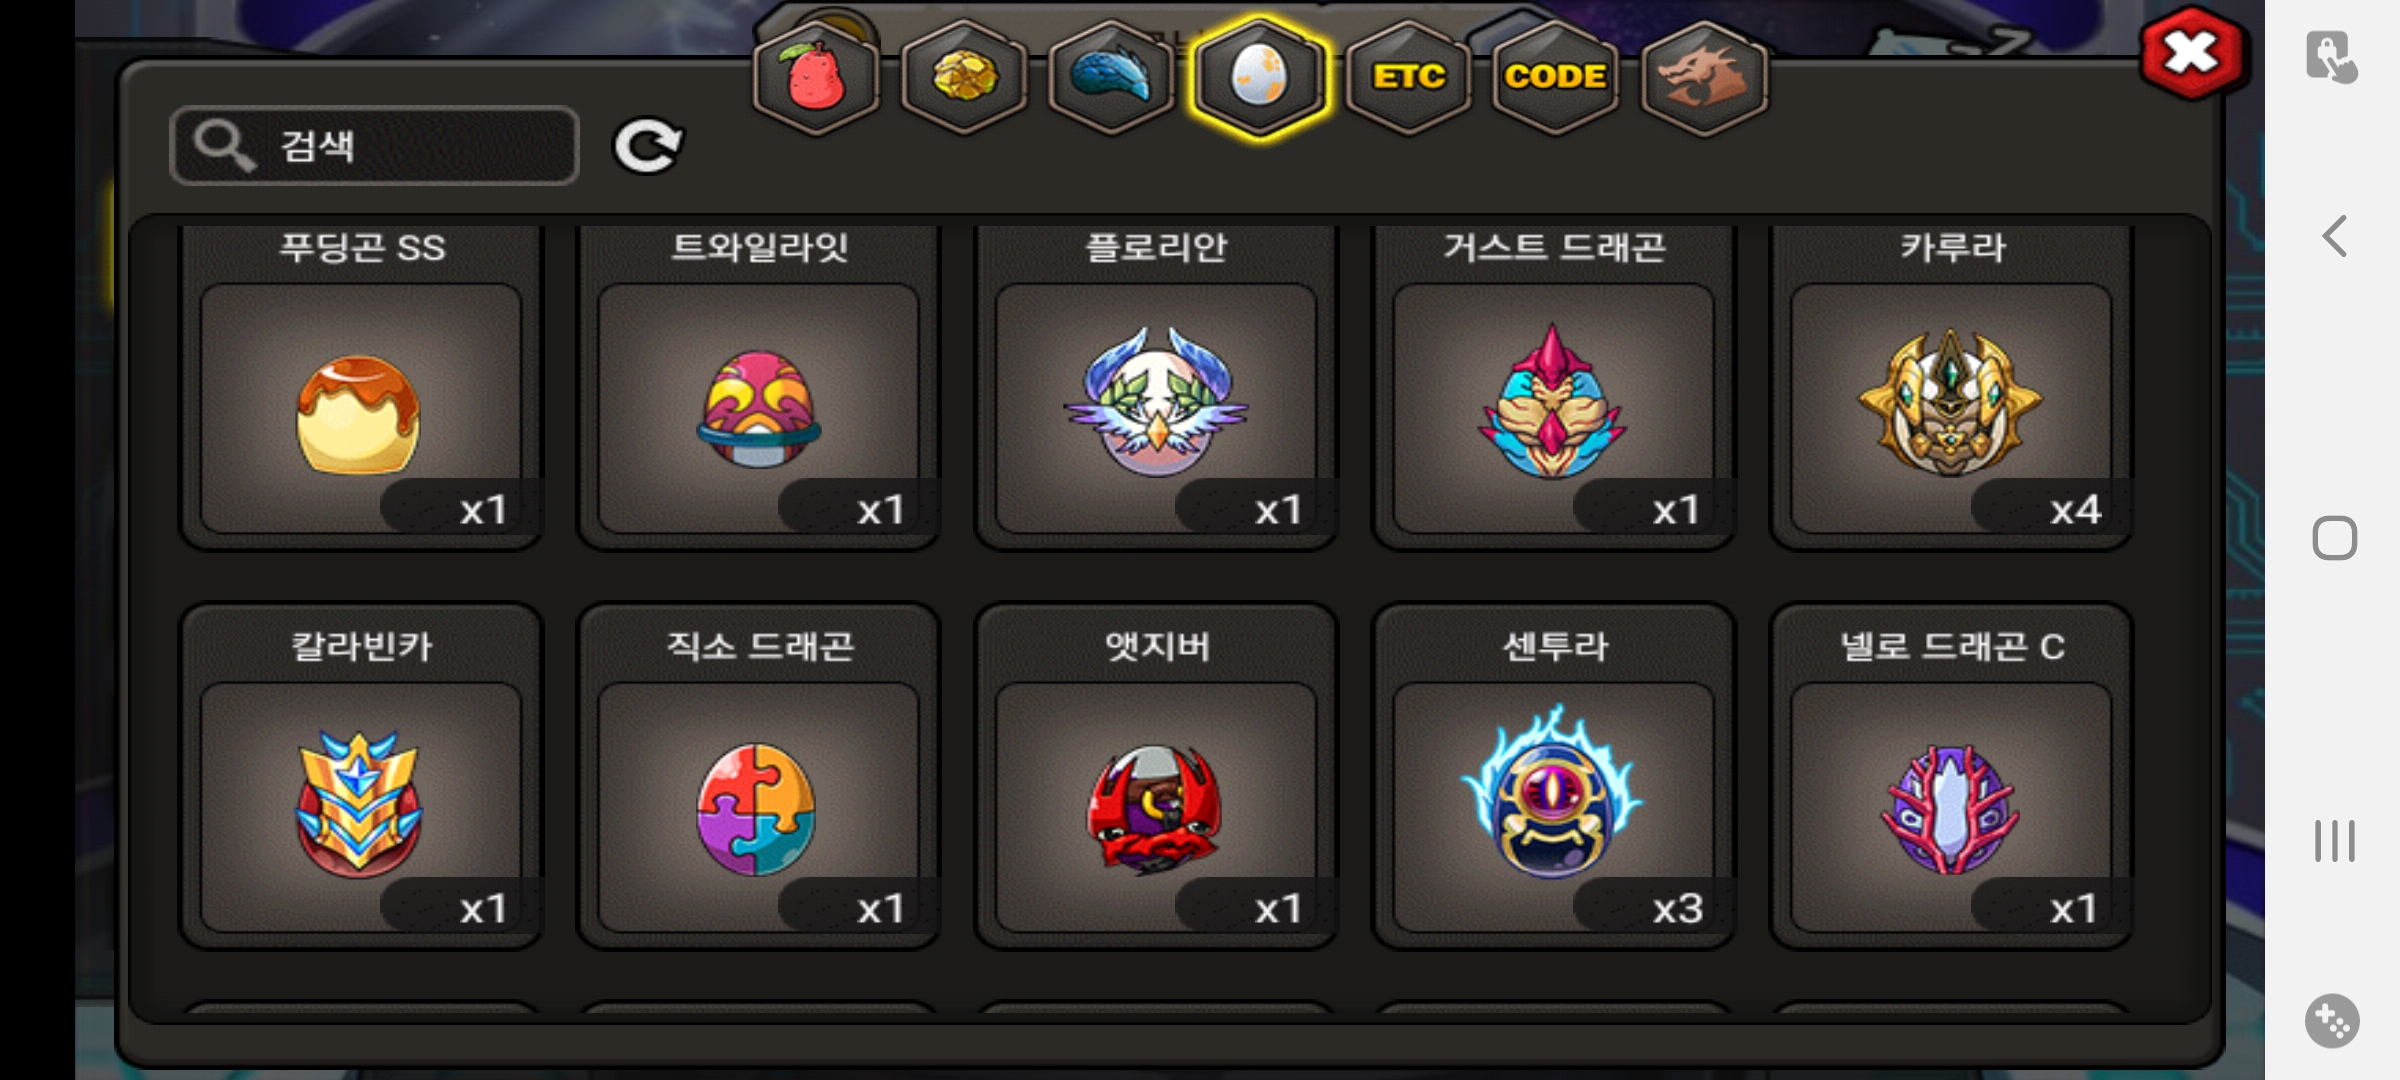Open the brown dragon head tab

(x=1704, y=78)
